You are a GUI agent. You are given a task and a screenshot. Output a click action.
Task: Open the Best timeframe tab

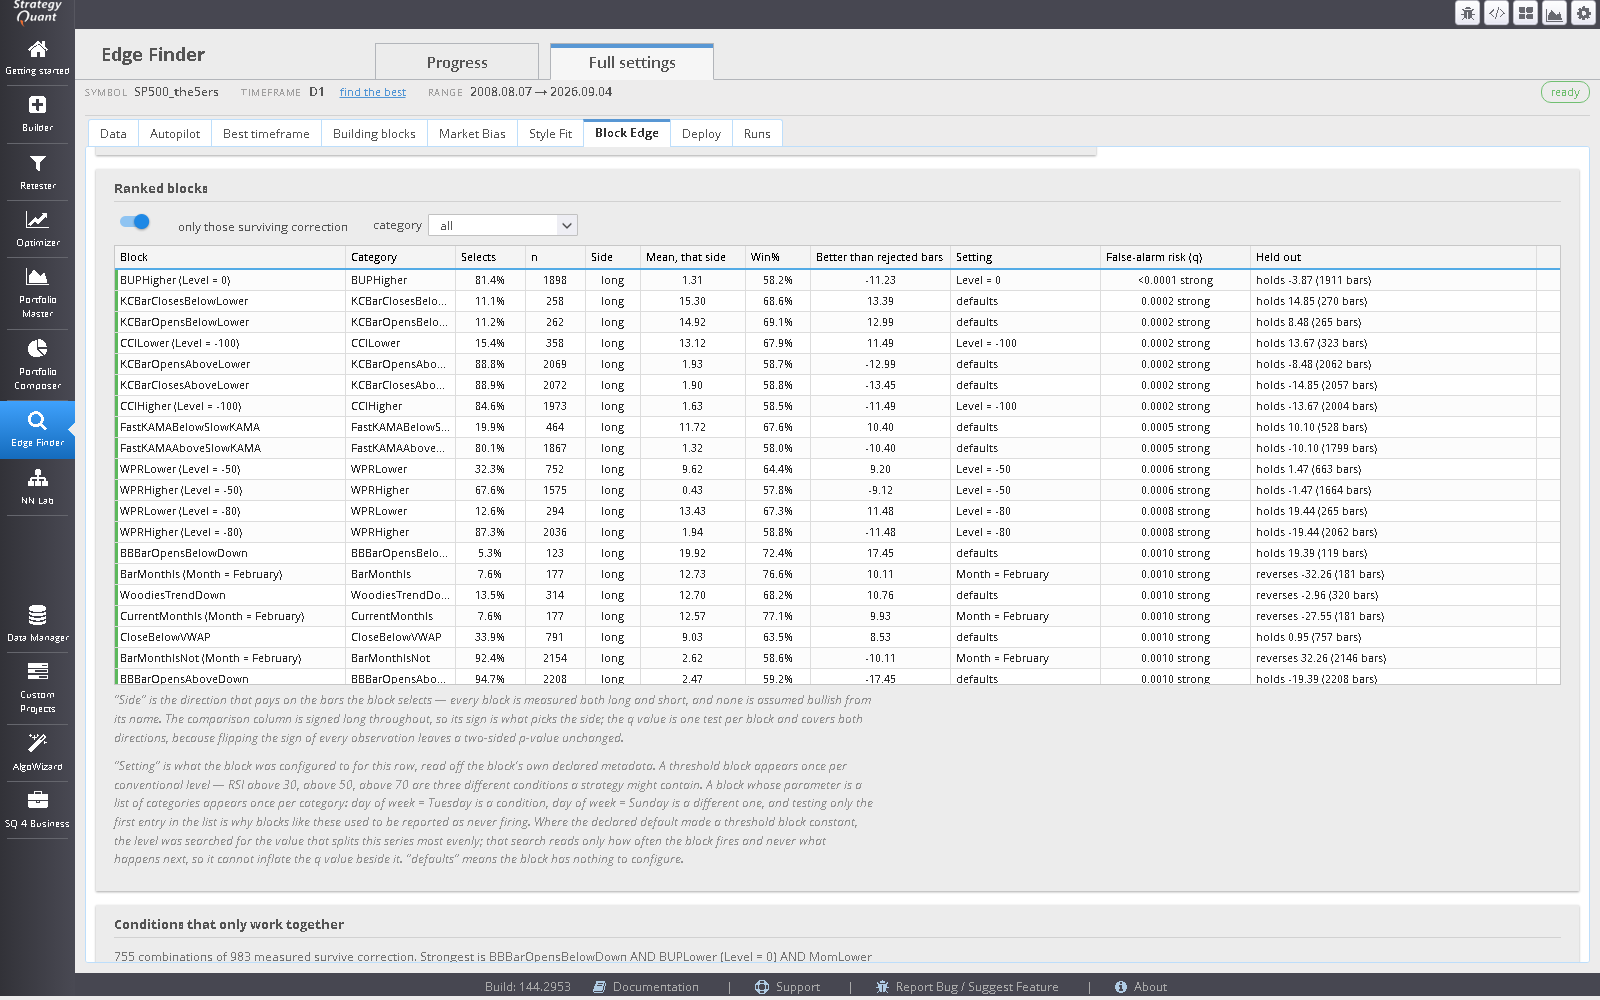coord(266,133)
